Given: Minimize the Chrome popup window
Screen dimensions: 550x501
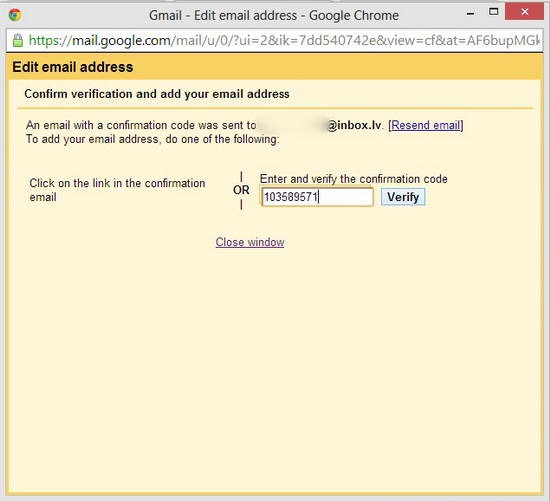Looking at the screenshot, I should click(471, 14).
